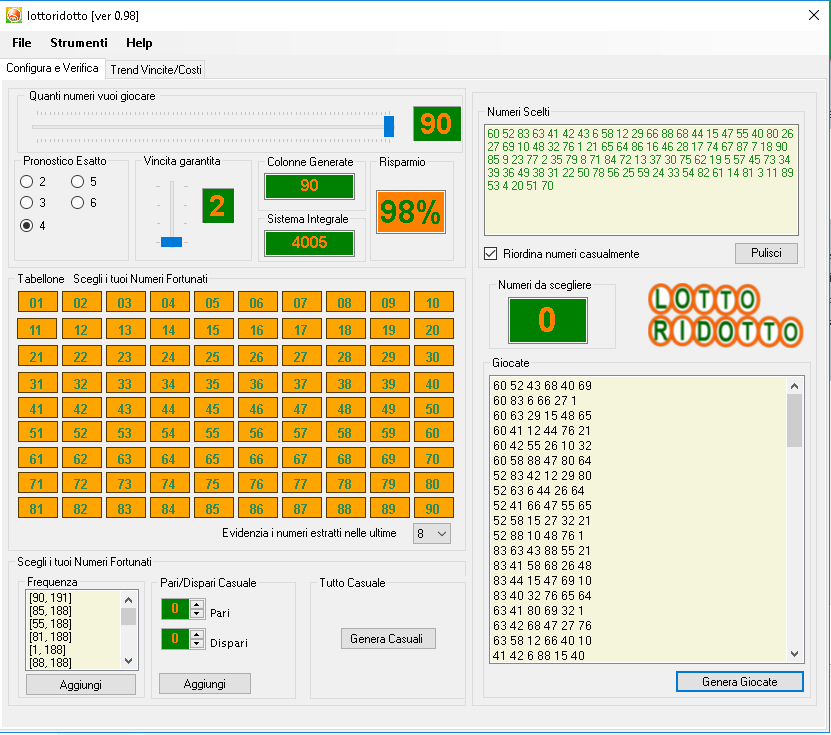
Task: Click the Vincita garantita vertical slider thumb
Action: (171, 242)
